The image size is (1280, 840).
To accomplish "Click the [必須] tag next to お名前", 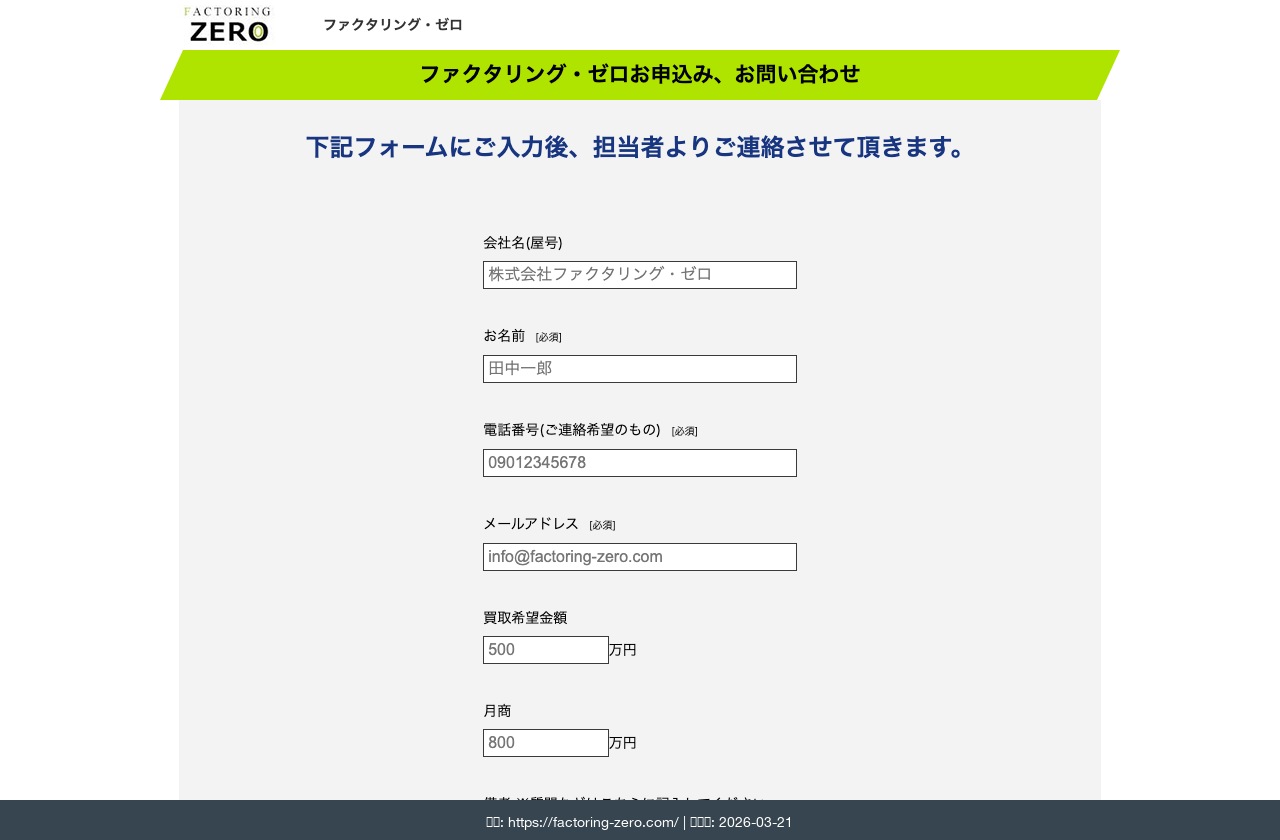I will coord(548,336).
